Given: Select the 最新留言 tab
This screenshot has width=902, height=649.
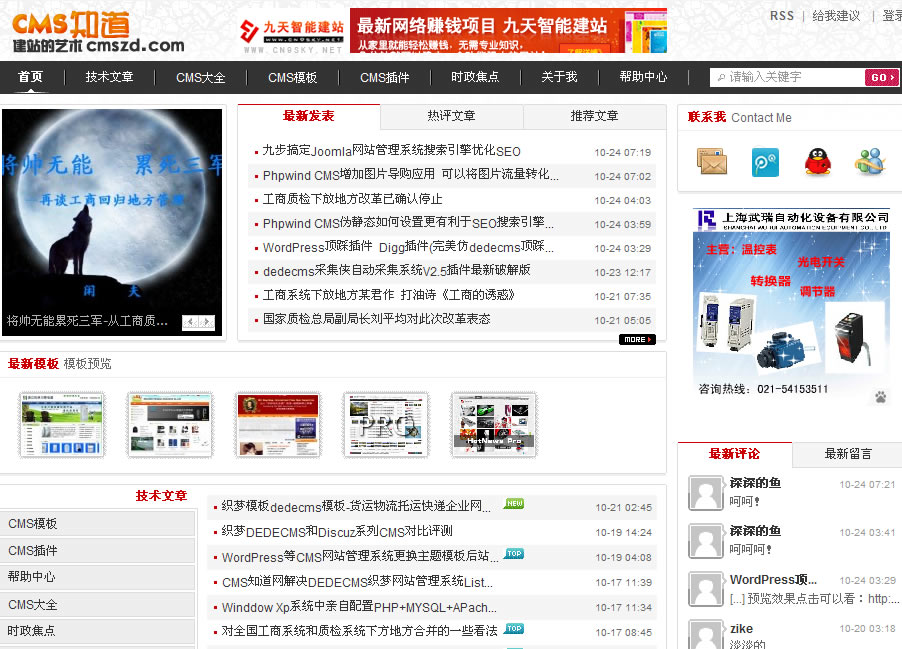Looking at the screenshot, I should tap(848, 454).
